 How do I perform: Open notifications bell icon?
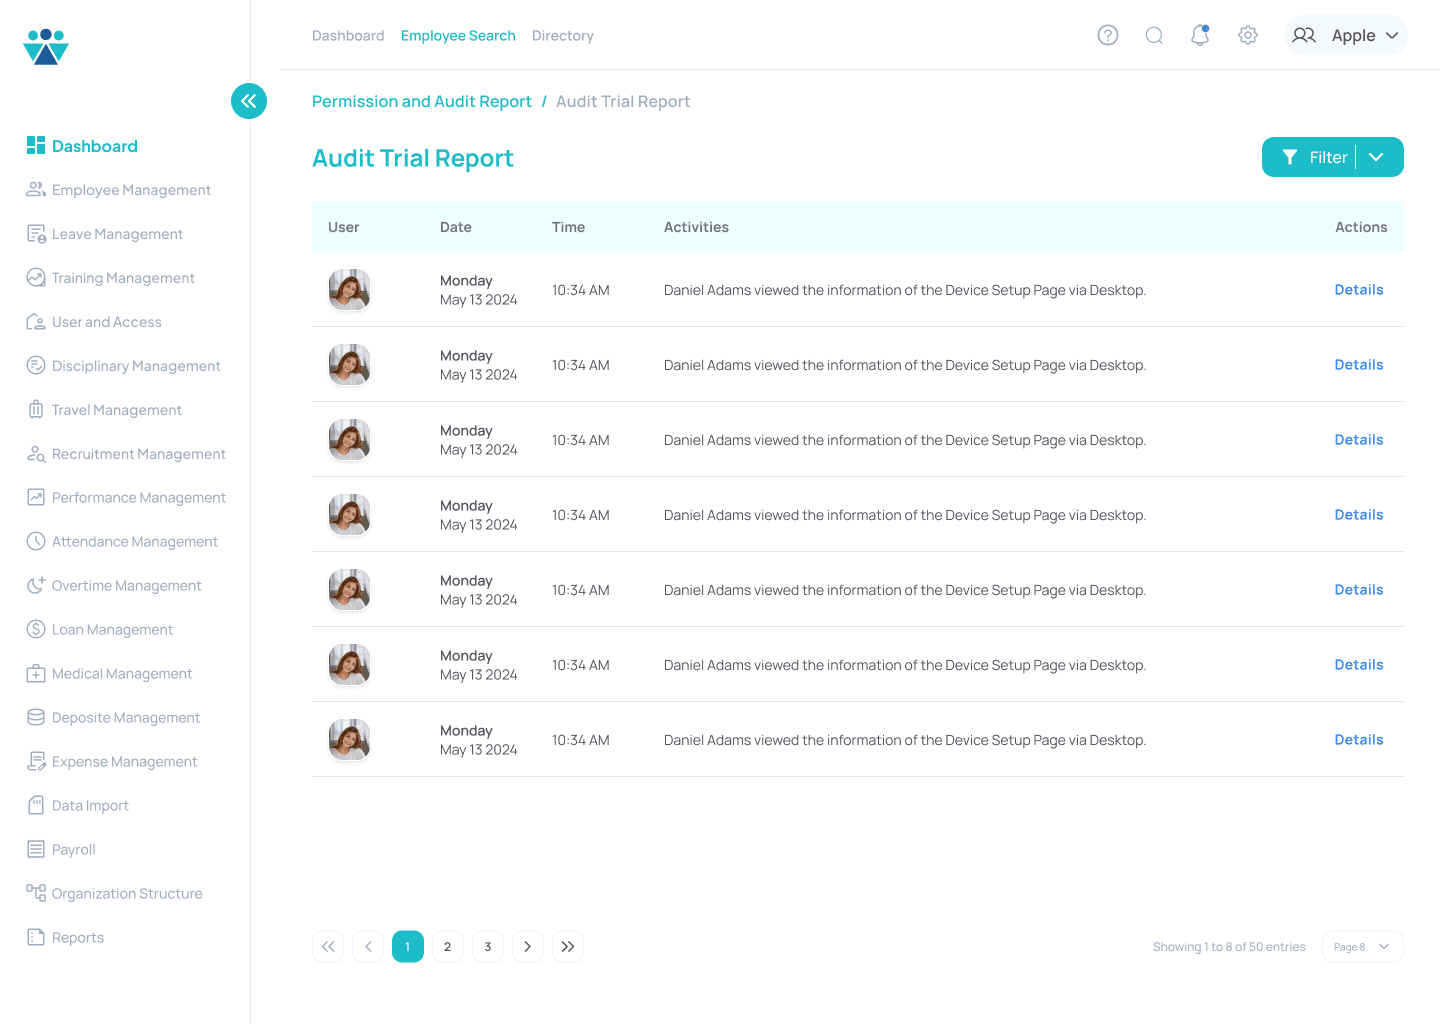[x=1200, y=36]
